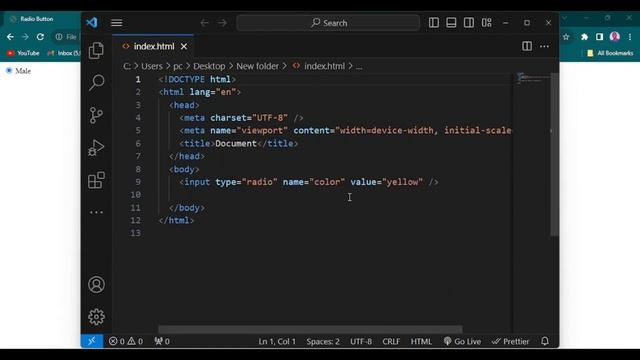640x360 pixels.
Task: Click the Document title text on line 6
Action: [236, 144]
